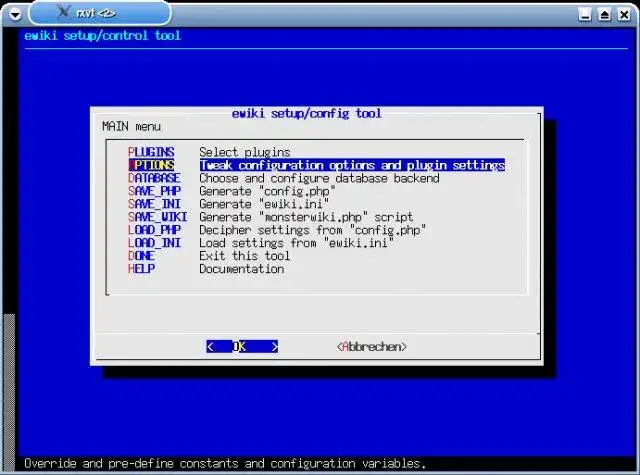Click 'Load settings from "ewiki.ini"' text

[296, 243]
